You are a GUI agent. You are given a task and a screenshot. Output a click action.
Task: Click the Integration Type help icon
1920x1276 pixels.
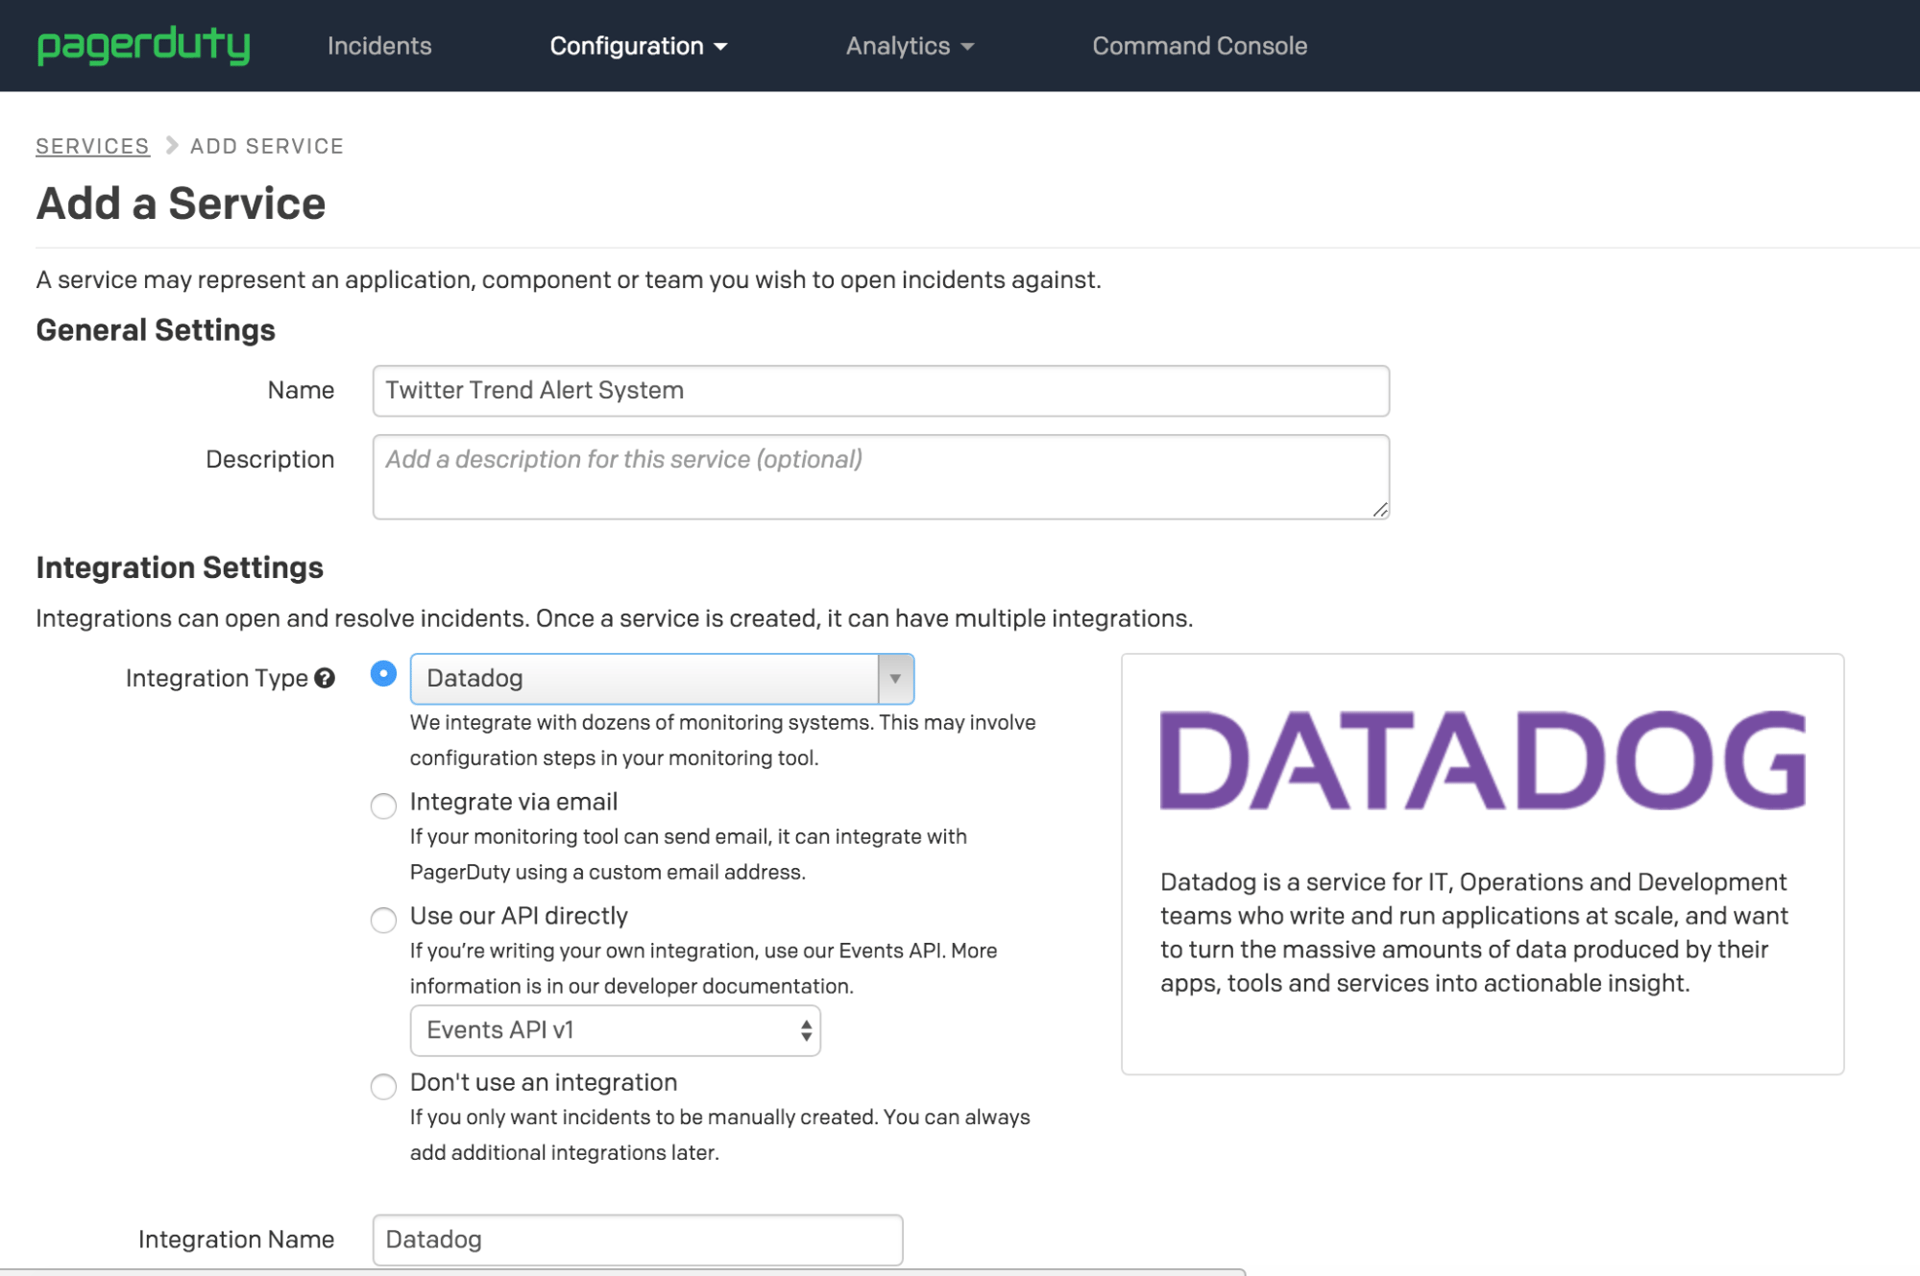[324, 678]
